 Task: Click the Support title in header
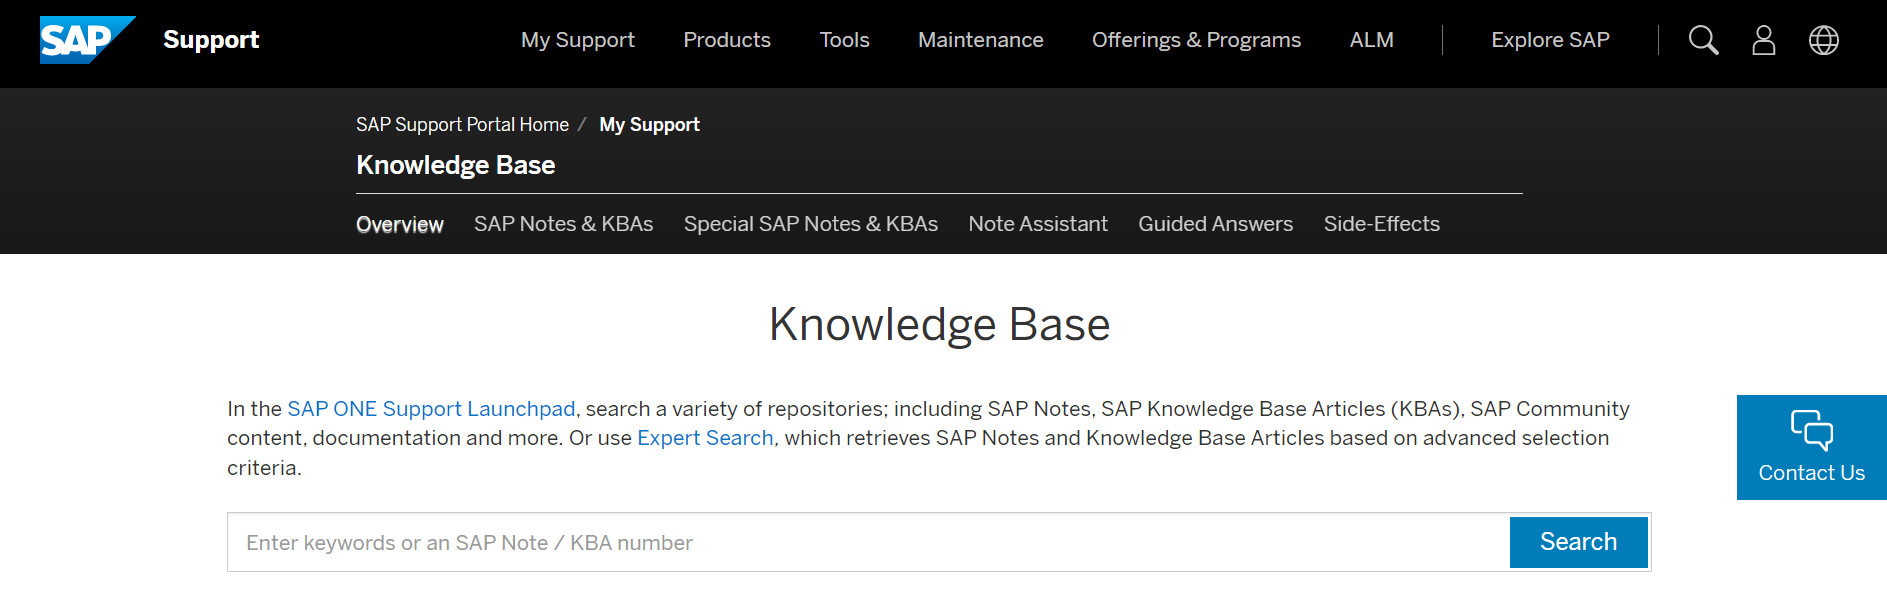point(211,40)
